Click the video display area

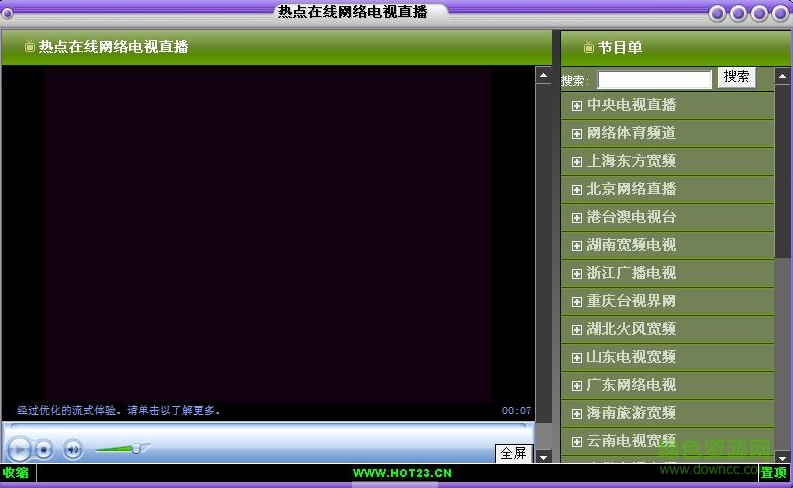pyautogui.click(x=268, y=234)
